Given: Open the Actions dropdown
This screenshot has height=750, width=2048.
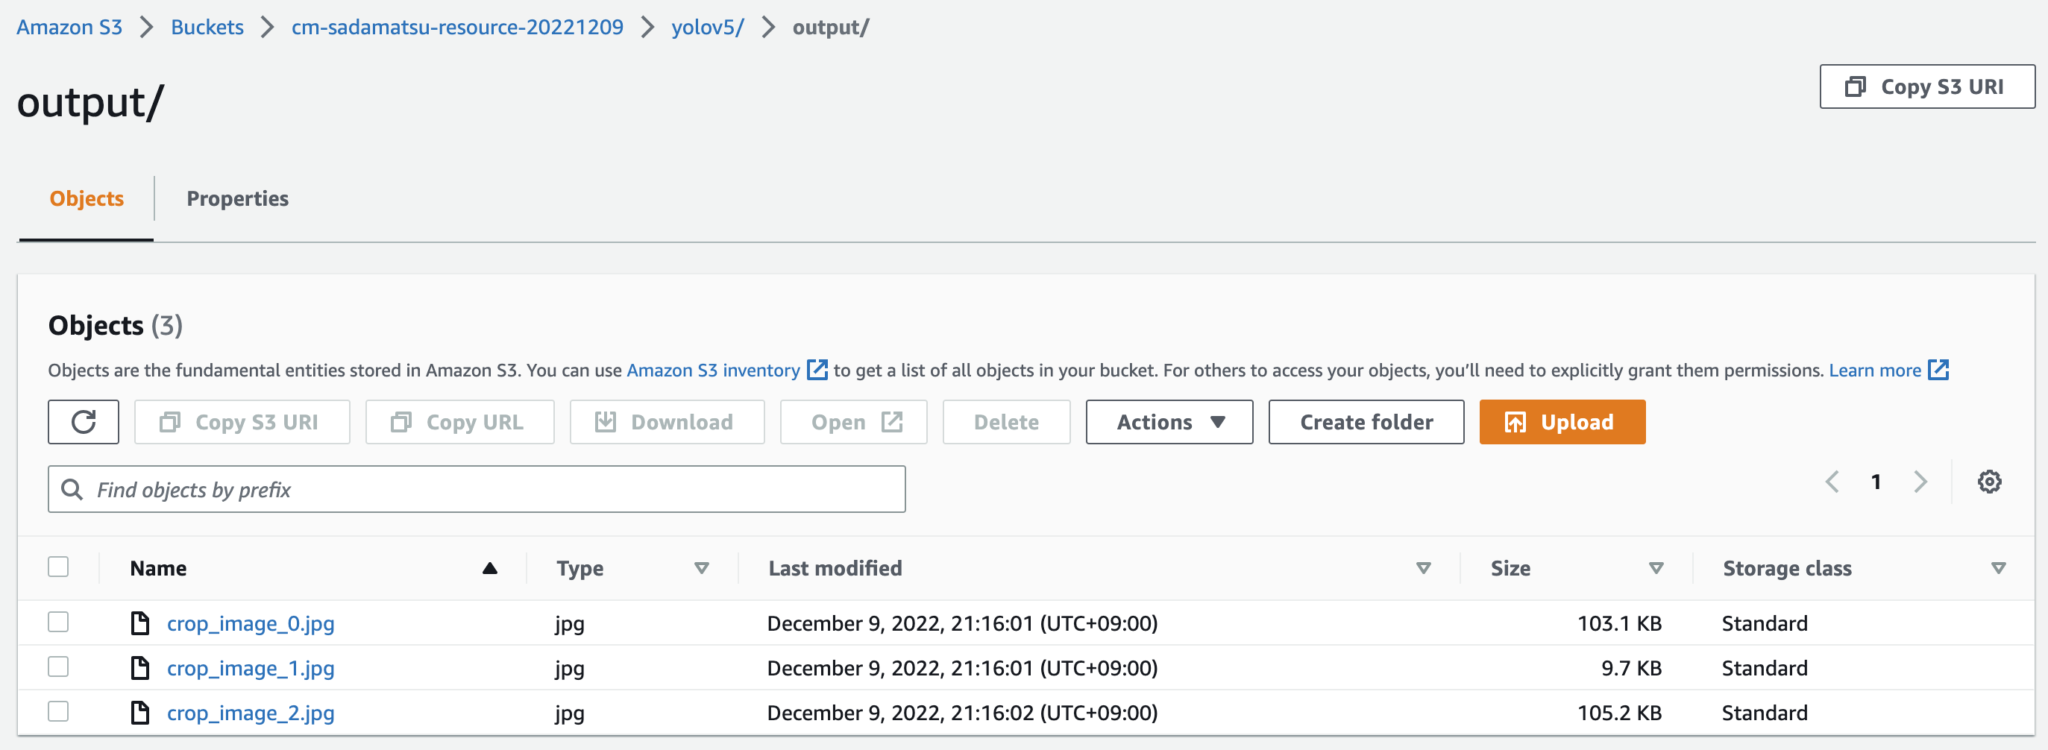Looking at the screenshot, I should [1168, 421].
